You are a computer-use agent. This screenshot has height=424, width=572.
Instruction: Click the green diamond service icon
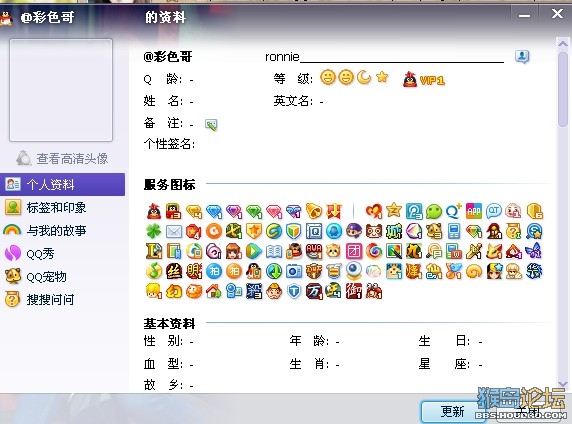pyautogui.click(x=254, y=211)
